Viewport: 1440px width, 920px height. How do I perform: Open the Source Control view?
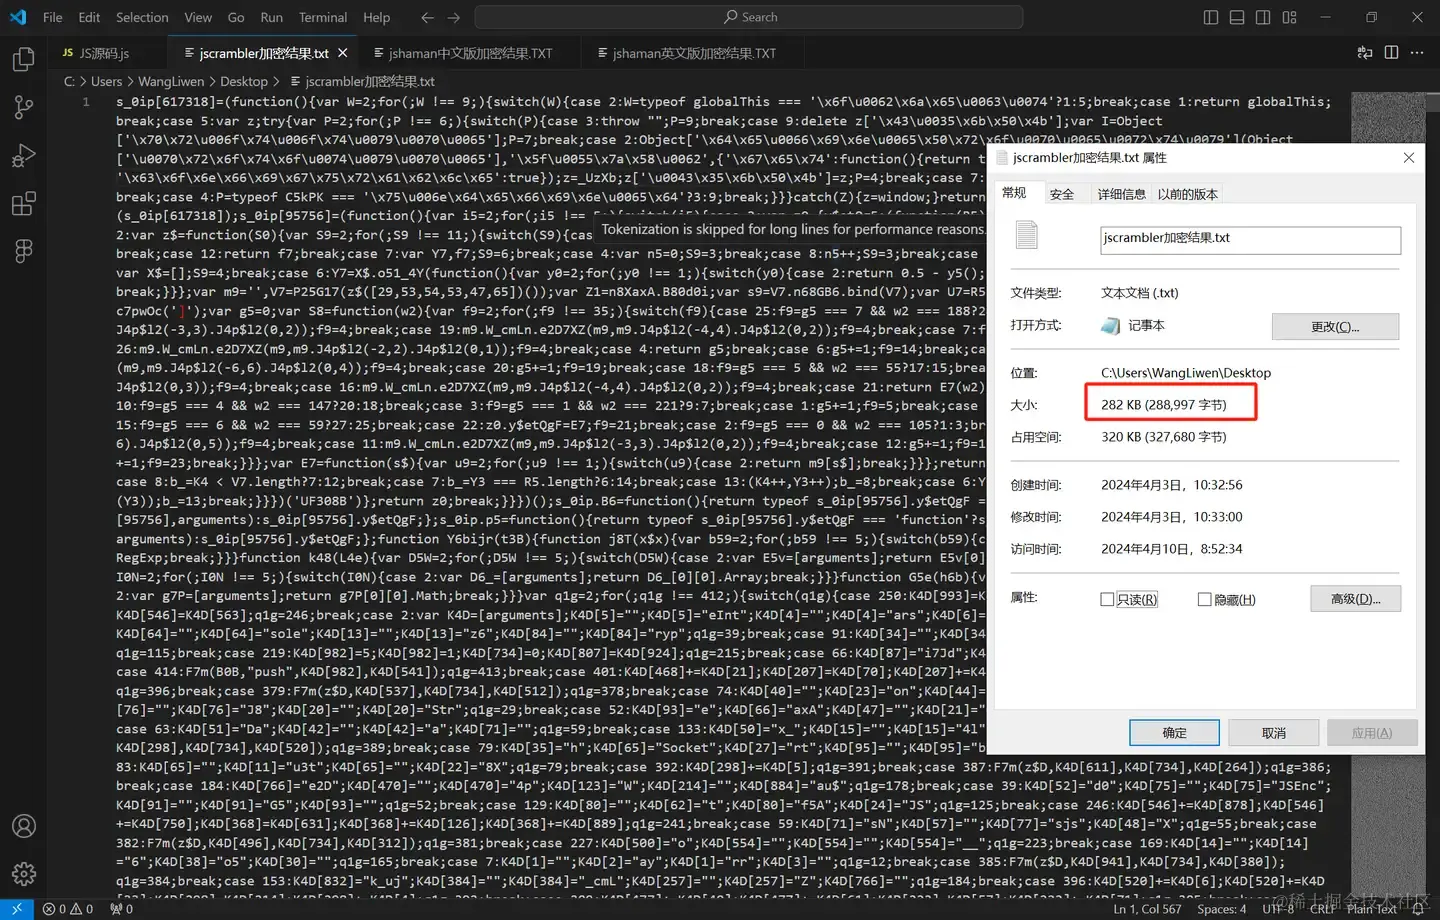(24, 107)
